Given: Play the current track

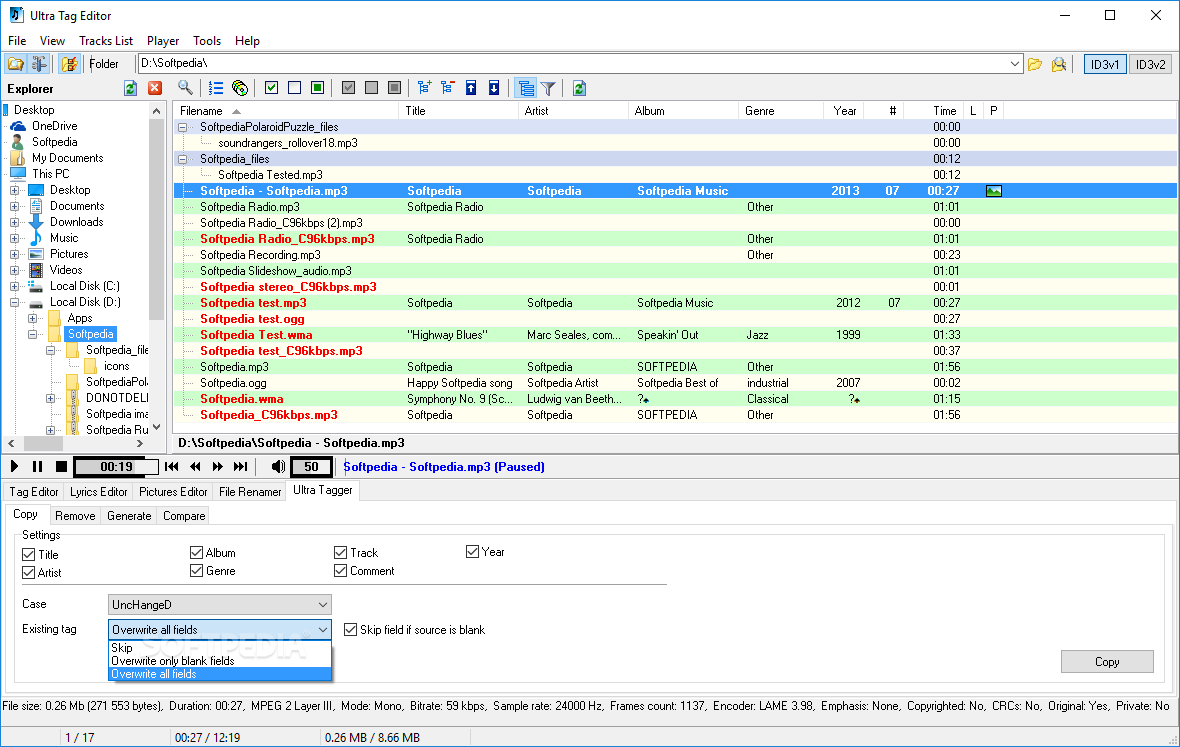Looking at the screenshot, I should pos(14,466).
